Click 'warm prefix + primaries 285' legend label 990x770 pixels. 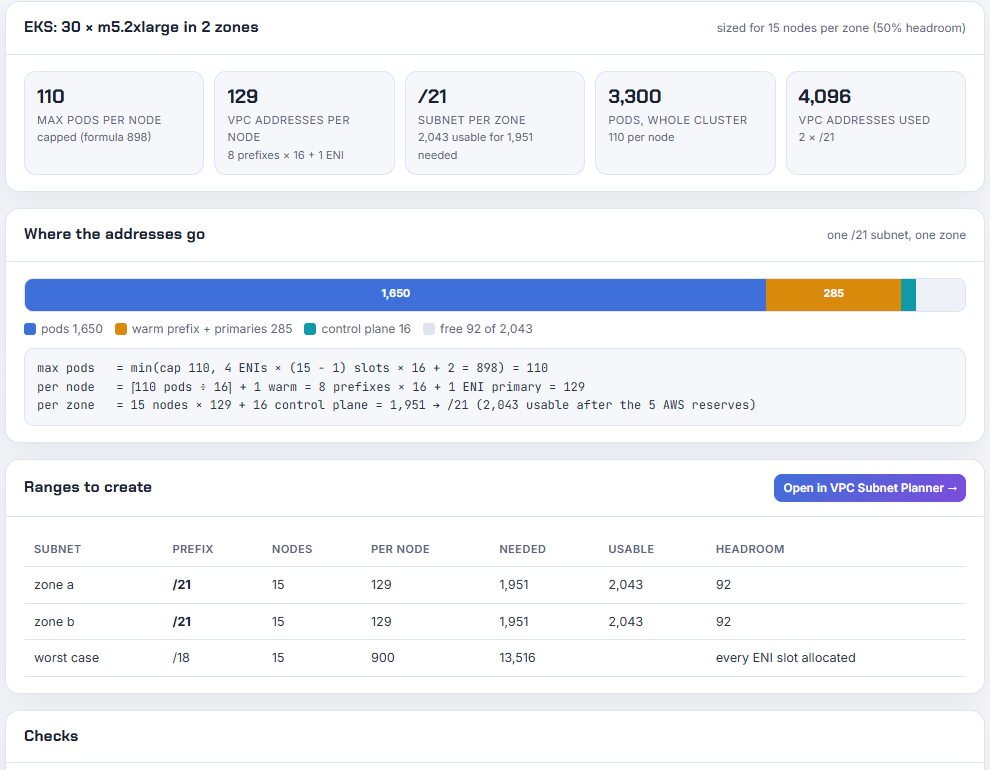pyautogui.click(x=212, y=329)
